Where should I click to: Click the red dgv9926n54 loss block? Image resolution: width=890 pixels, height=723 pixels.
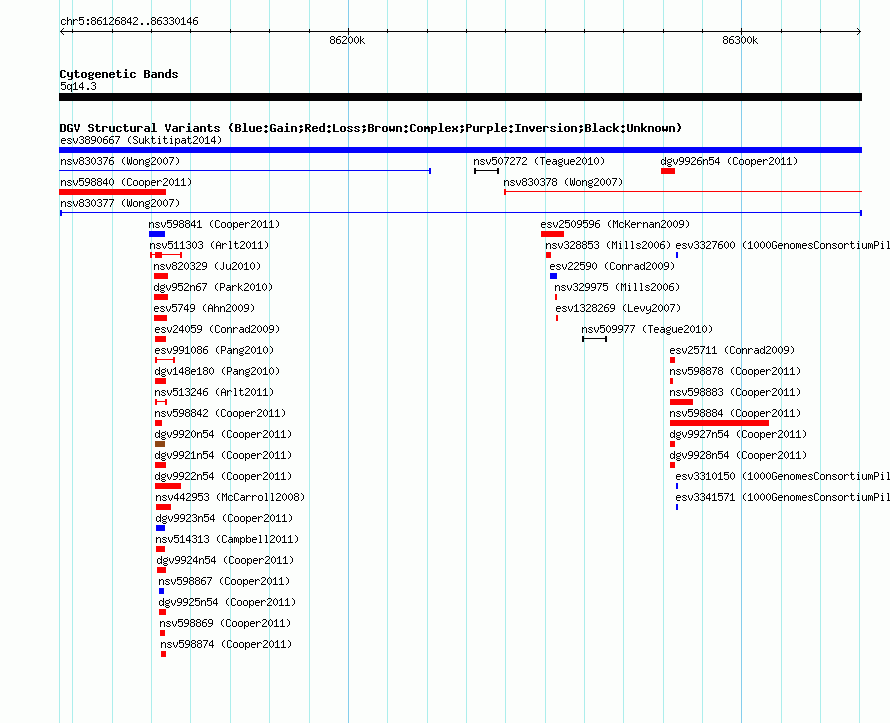pyautogui.click(x=668, y=171)
